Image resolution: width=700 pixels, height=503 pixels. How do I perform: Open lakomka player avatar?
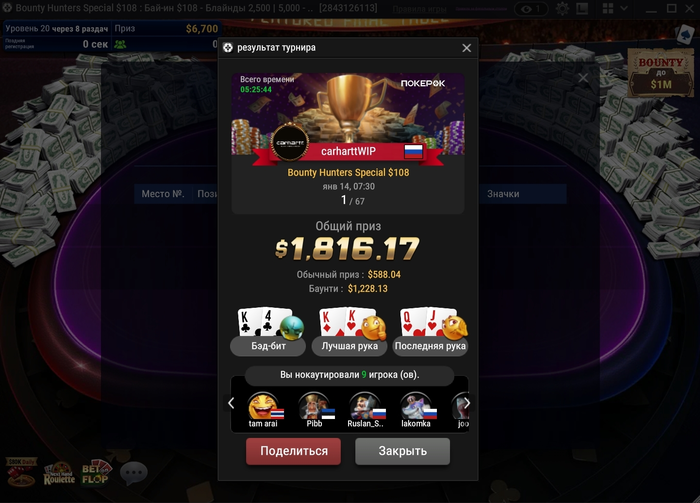pos(416,406)
